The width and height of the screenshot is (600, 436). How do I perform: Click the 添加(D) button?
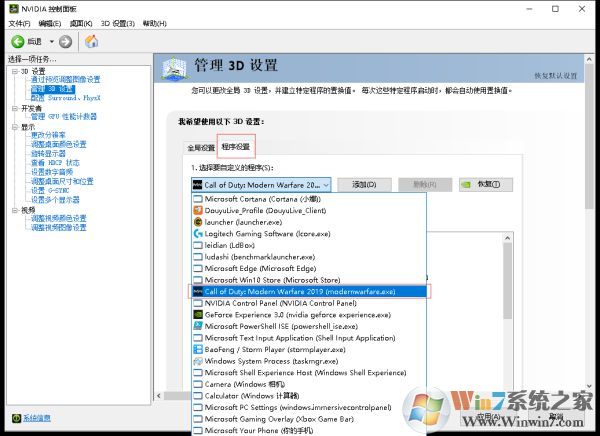(x=364, y=185)
